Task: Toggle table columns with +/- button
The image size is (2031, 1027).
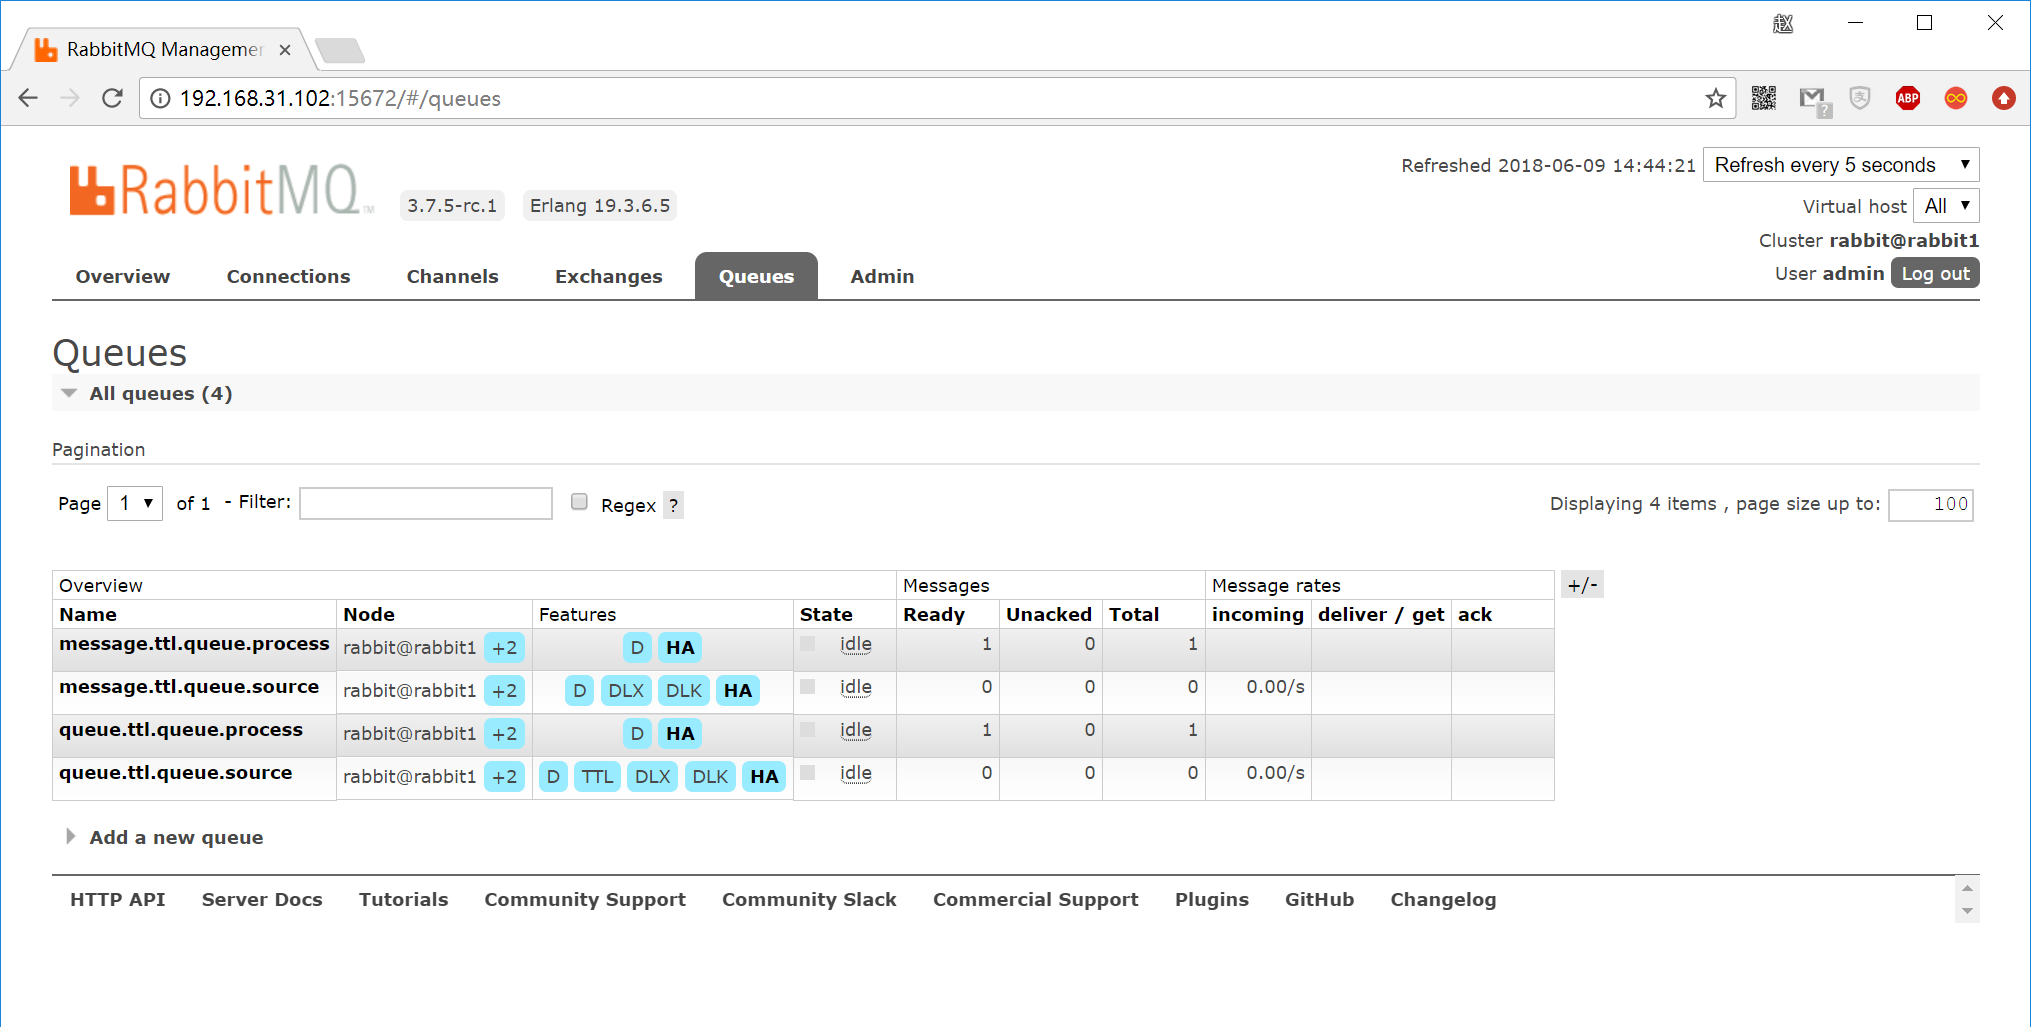Action: pos(1582,585)
